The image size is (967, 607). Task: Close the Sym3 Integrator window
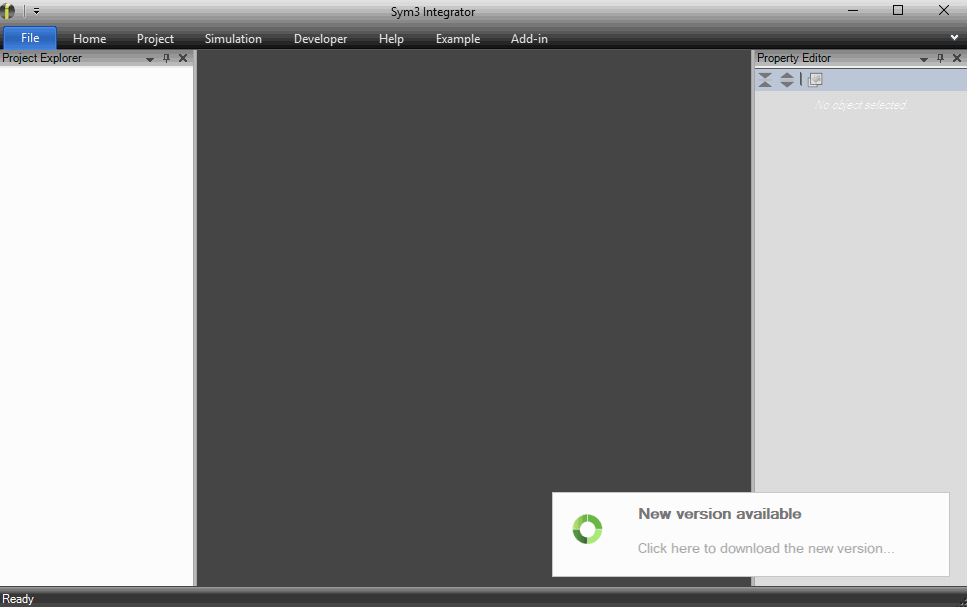(944, 10)
